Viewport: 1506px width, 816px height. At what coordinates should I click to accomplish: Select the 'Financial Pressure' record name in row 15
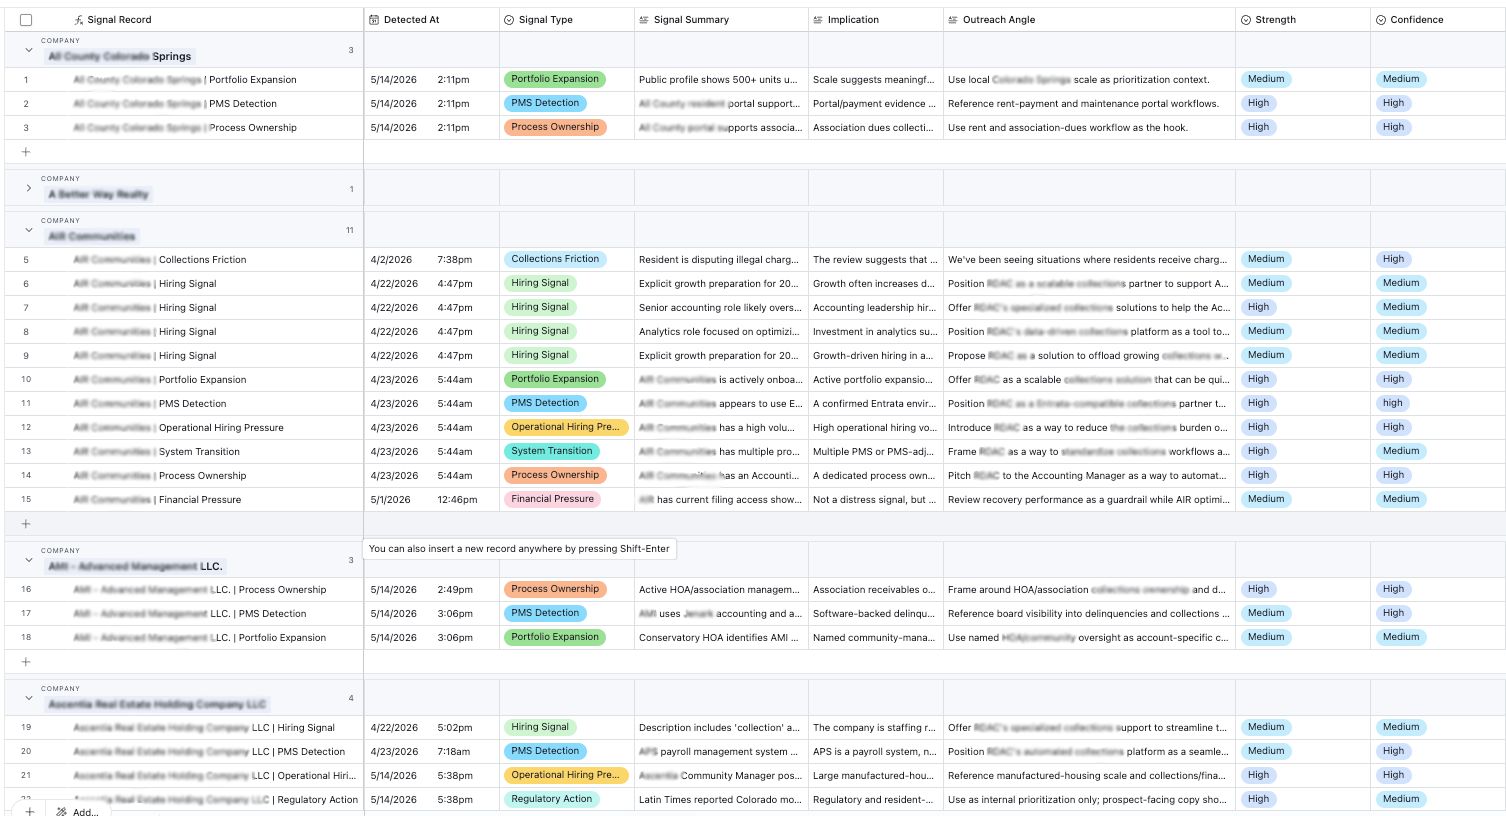tap(200, 500)
